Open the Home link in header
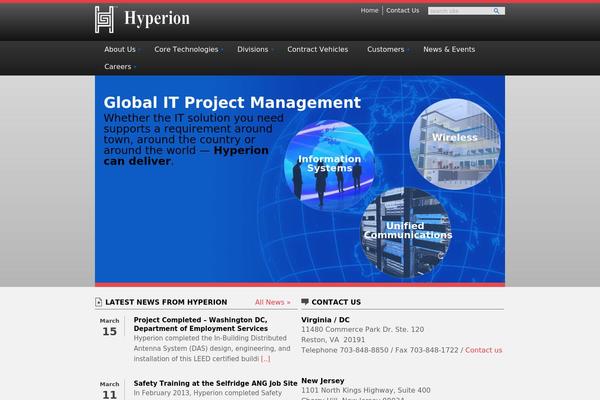The height and width of the screenshot is (400, 600). (x=369, y=11)
